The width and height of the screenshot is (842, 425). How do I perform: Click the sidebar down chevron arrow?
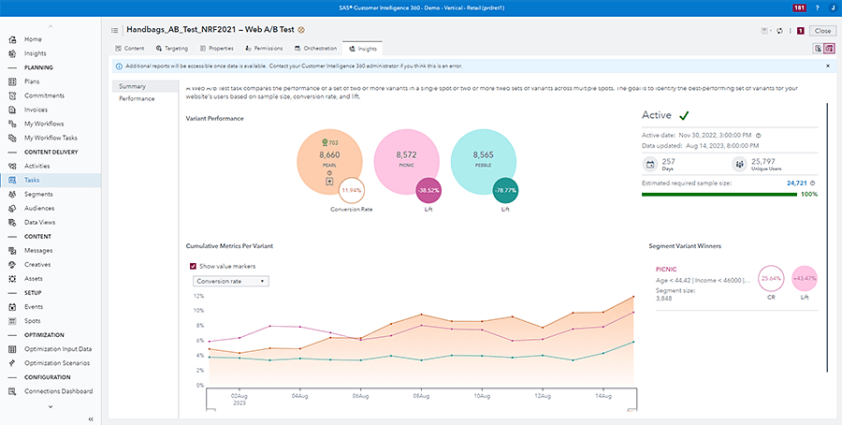(x=50, y=407)
